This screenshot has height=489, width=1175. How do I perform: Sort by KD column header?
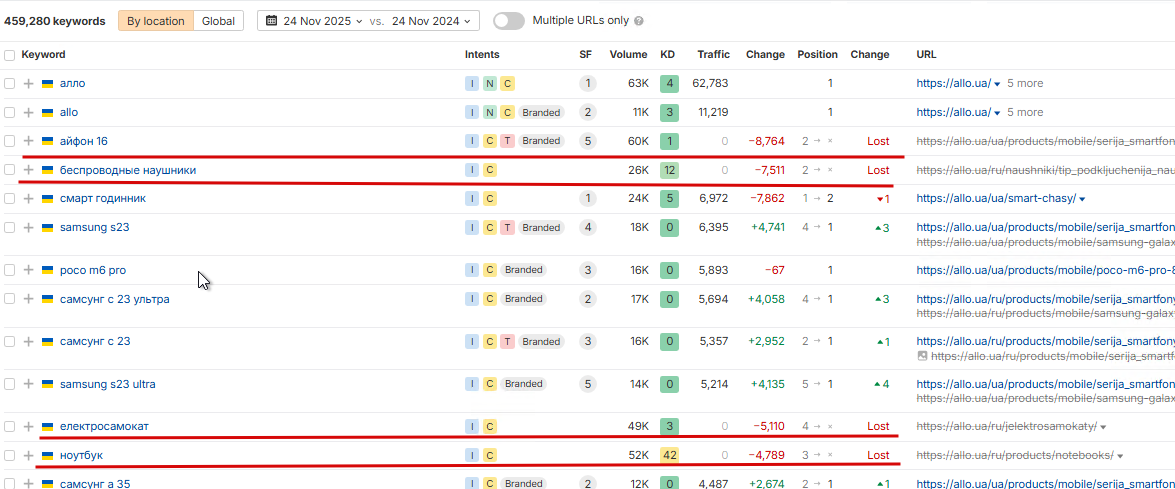(x=667, y=55)
